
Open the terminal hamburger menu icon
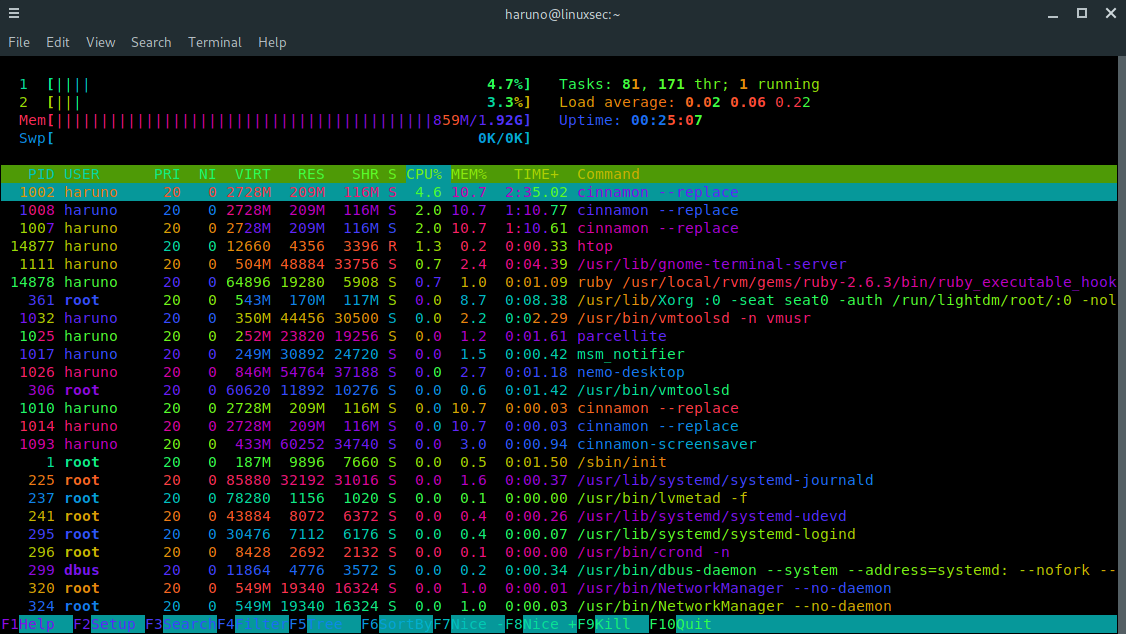click(14, 13)
